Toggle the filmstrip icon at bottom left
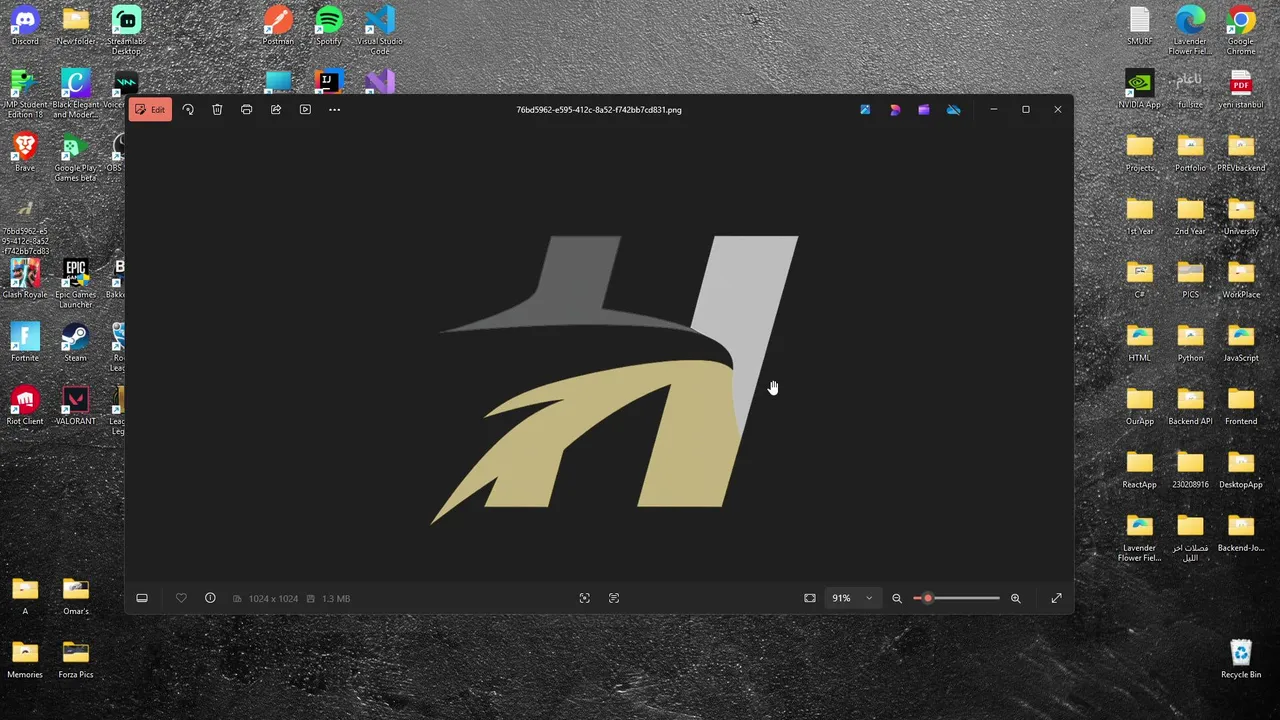 tap(142, 598)
